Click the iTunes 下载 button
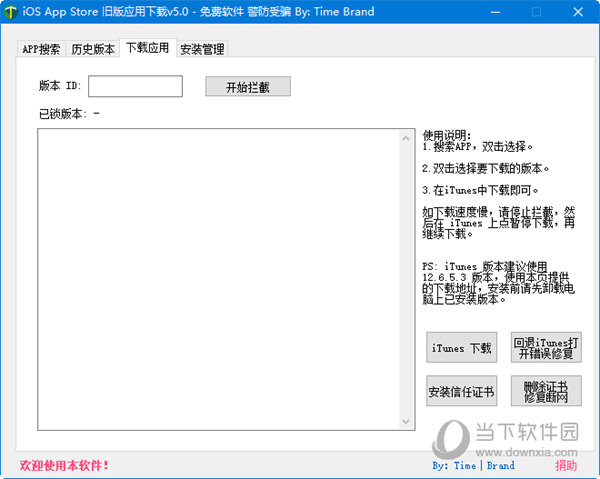 [461, 347]
